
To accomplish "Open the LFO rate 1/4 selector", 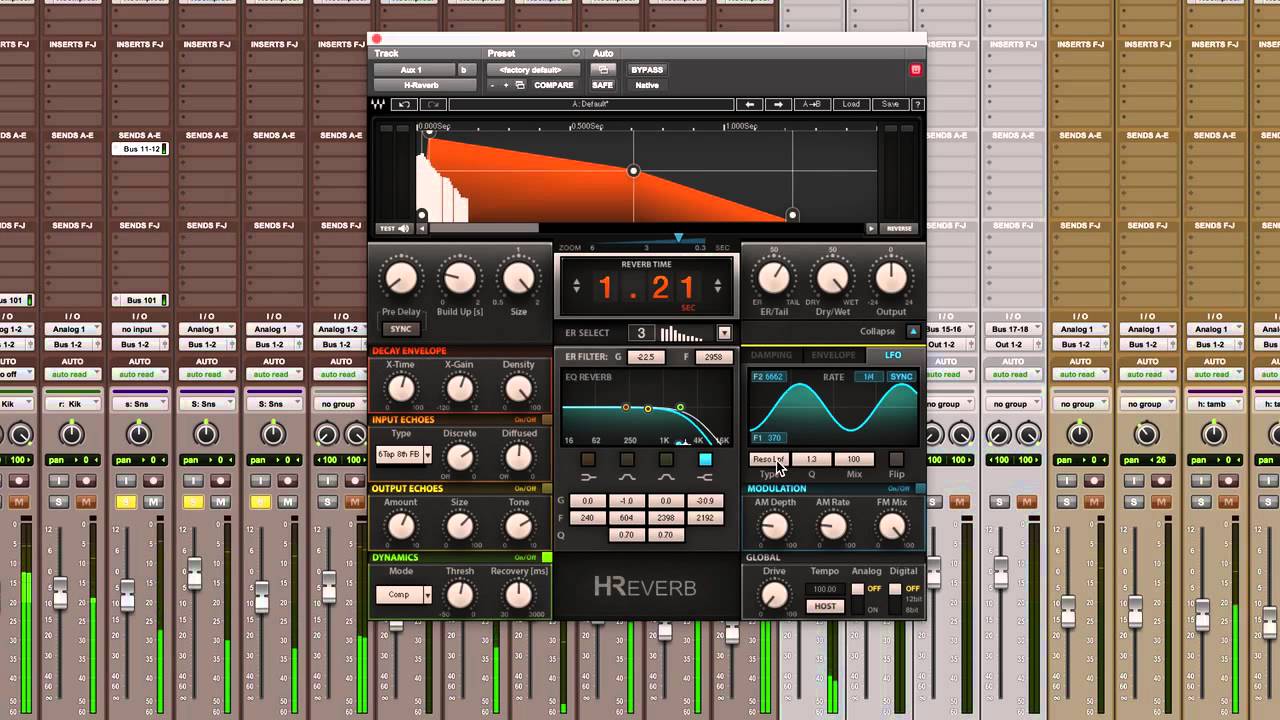I will (x=869, y=377).
